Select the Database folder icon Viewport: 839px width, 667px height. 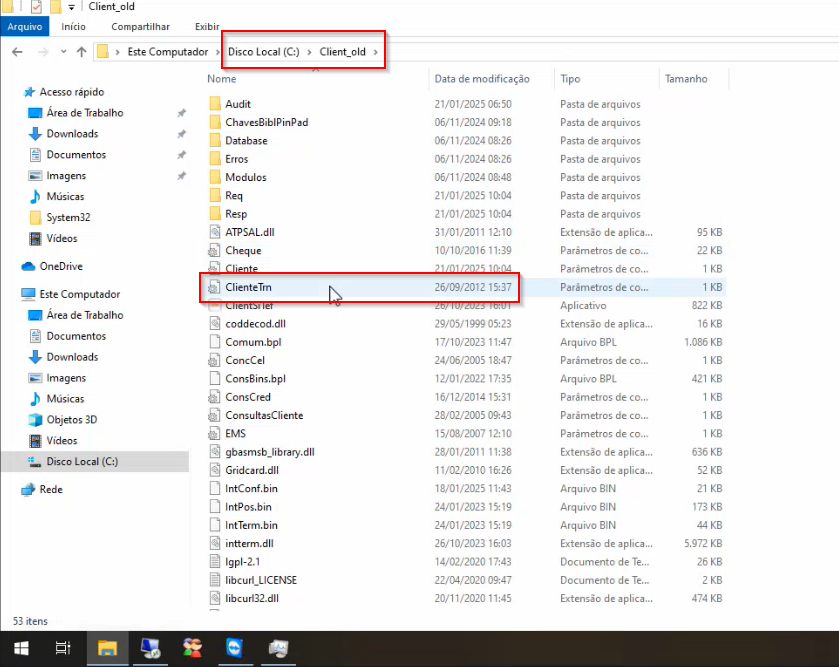pos(215,140)
